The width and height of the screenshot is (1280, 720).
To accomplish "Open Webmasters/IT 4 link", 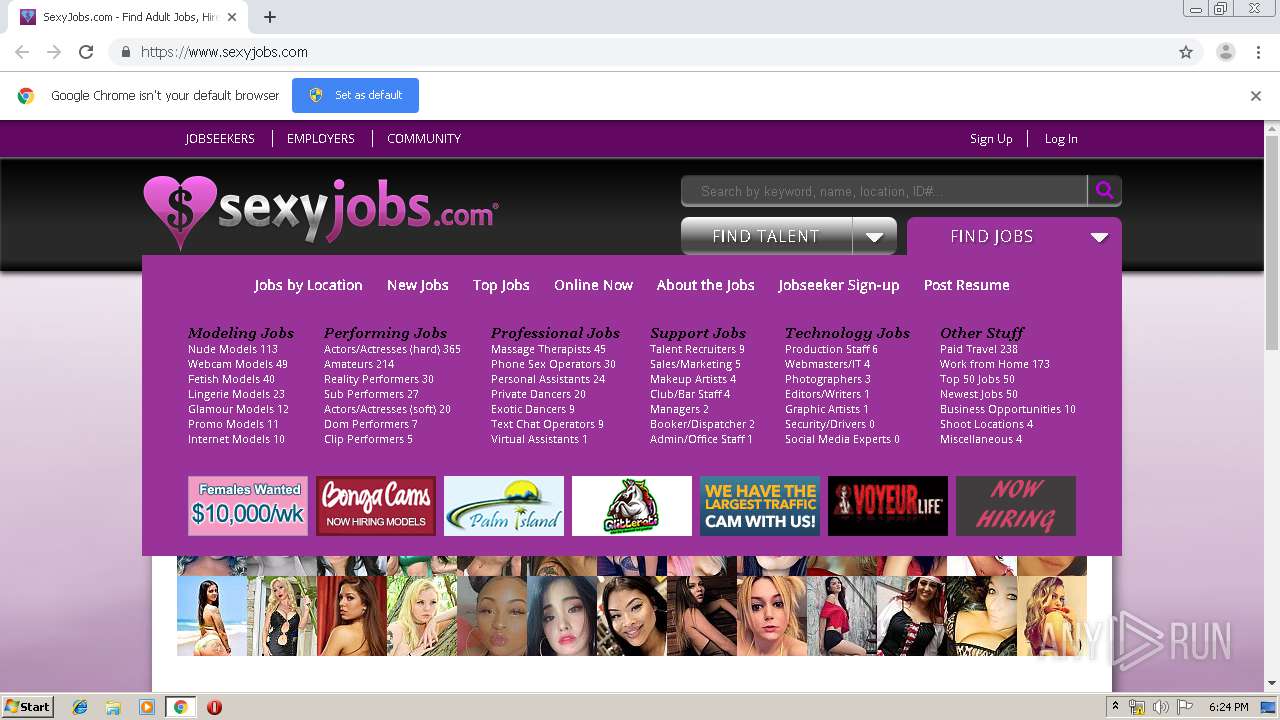I will pyautogui.click(x=827, y=364).
